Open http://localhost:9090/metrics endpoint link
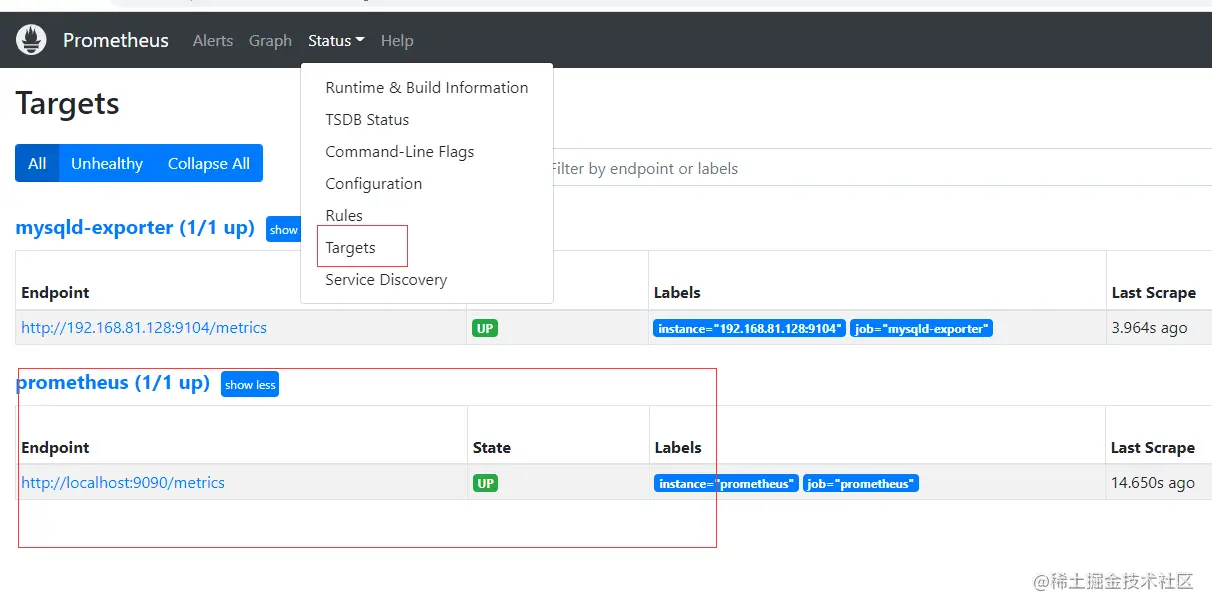 point(123,483)
